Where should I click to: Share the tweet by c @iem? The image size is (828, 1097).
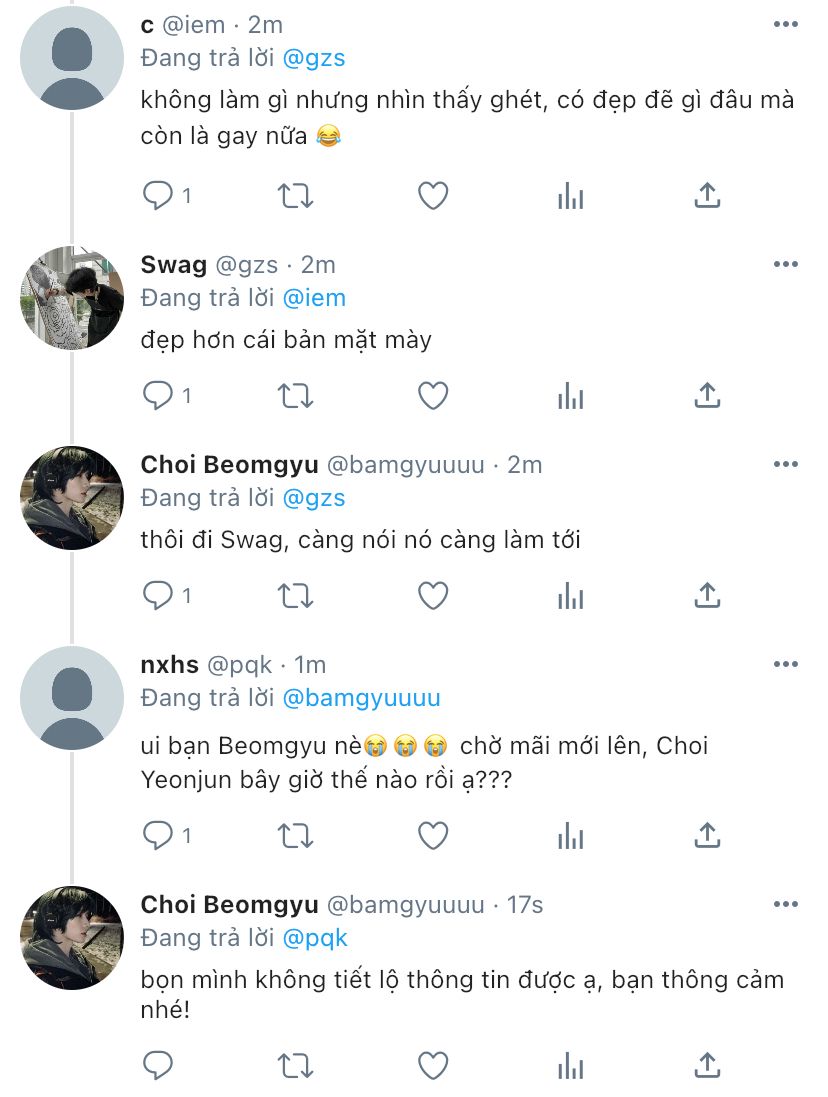click(707, 196)
